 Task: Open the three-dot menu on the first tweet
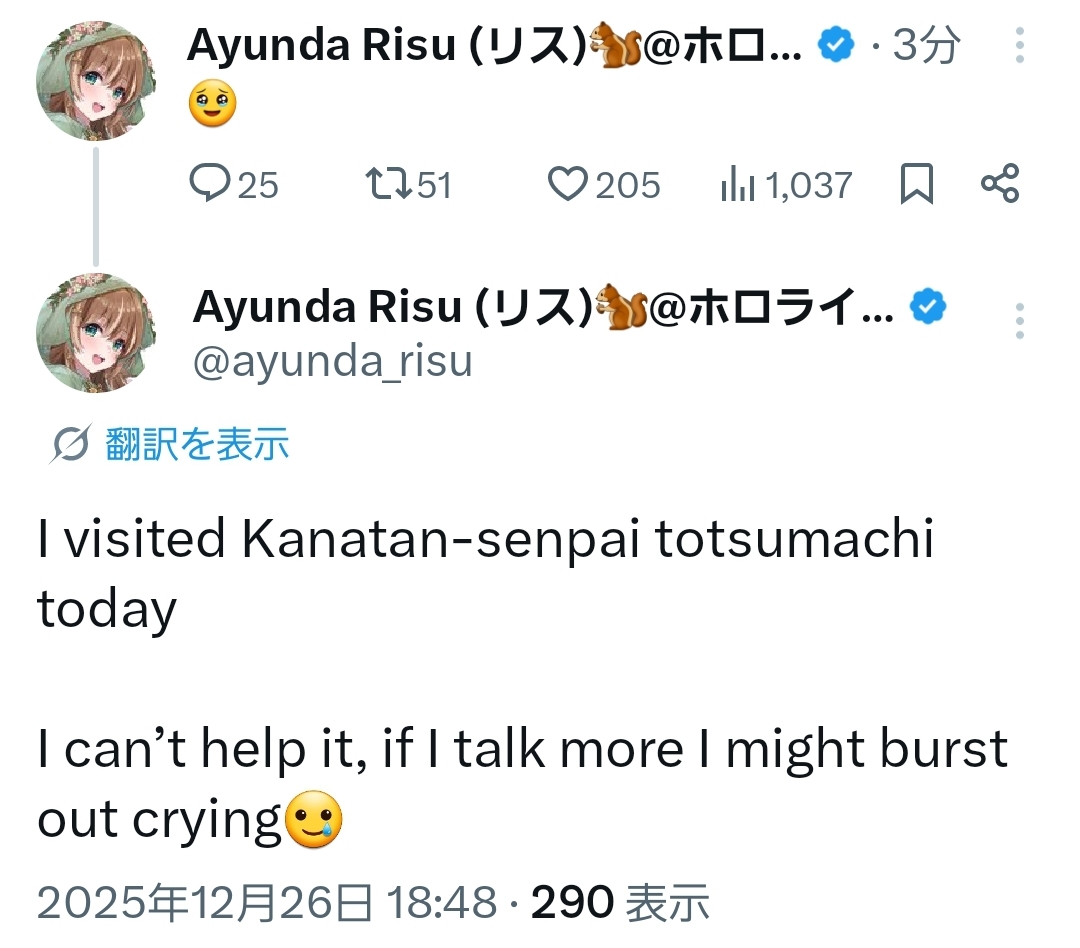(x=1019, y=46)
